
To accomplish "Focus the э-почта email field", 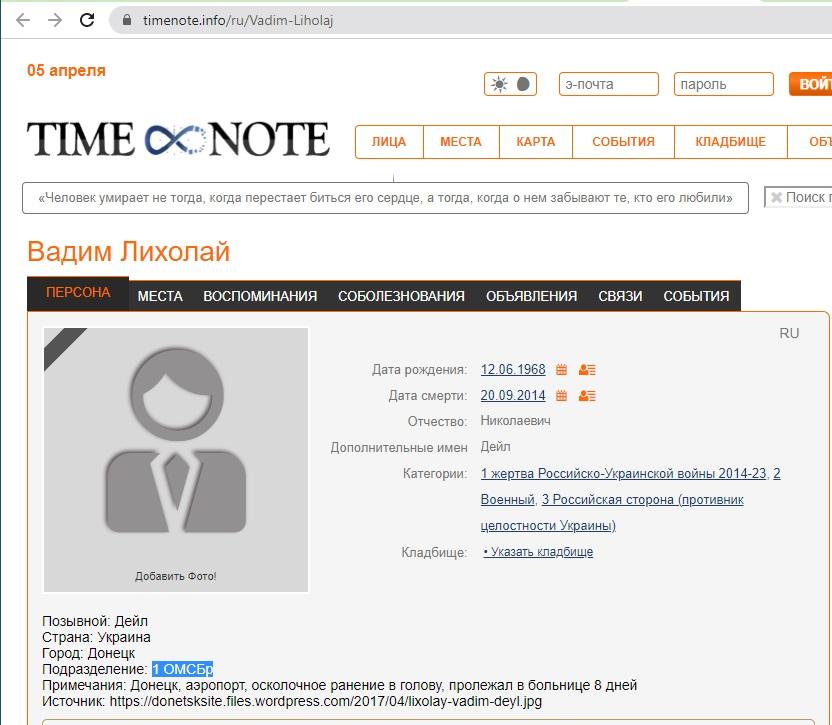I will [x=609, y=84].
